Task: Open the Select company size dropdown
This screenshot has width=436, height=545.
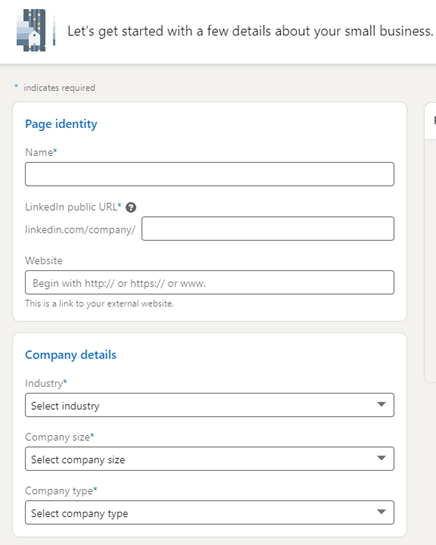Action: coord(210,459)
